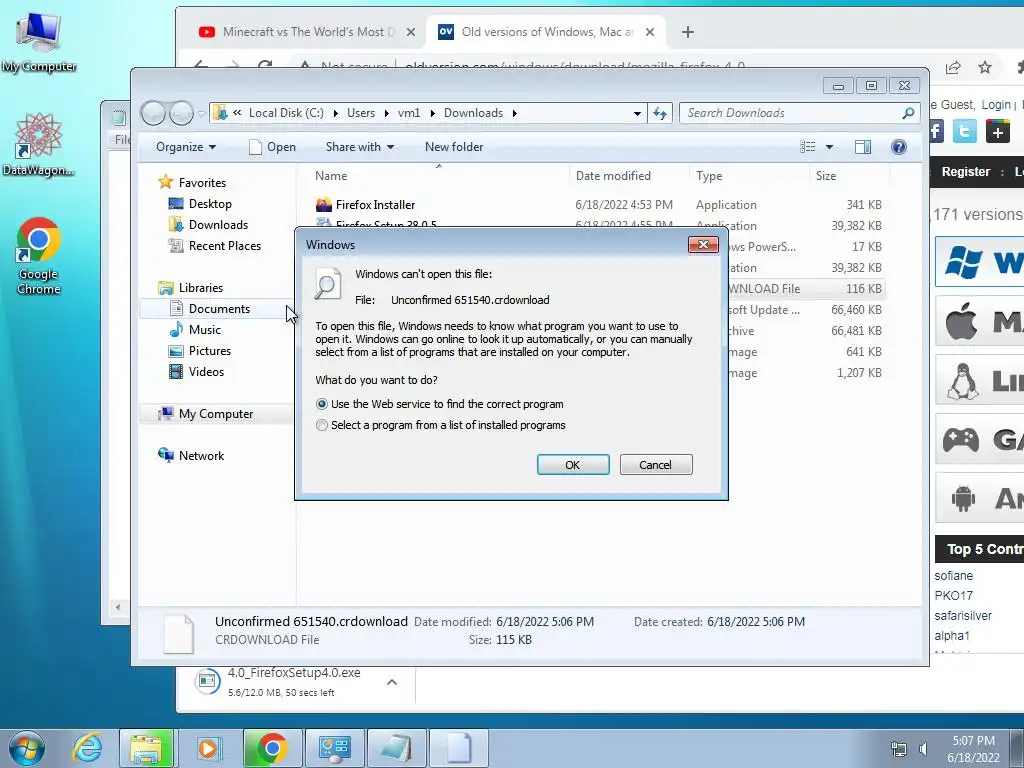
Task: Open a new Chrome tab
Action: coord(688,32)
